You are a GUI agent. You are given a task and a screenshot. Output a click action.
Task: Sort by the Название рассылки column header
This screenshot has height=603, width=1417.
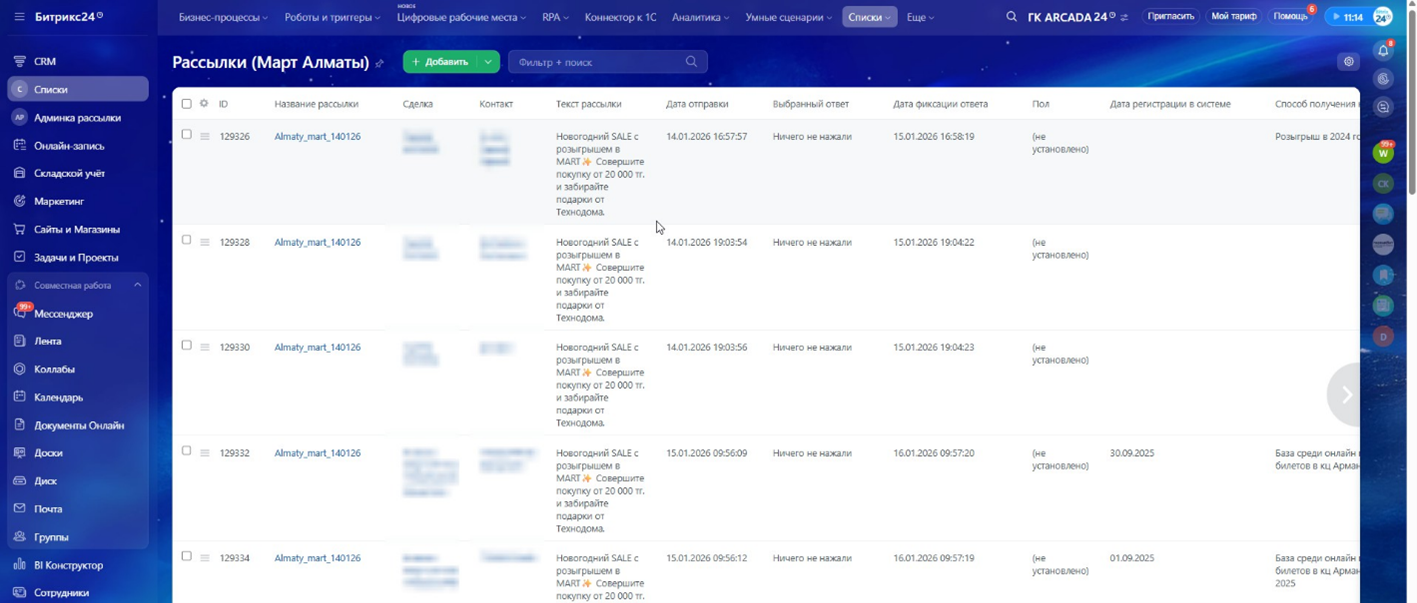coord(316,104)
